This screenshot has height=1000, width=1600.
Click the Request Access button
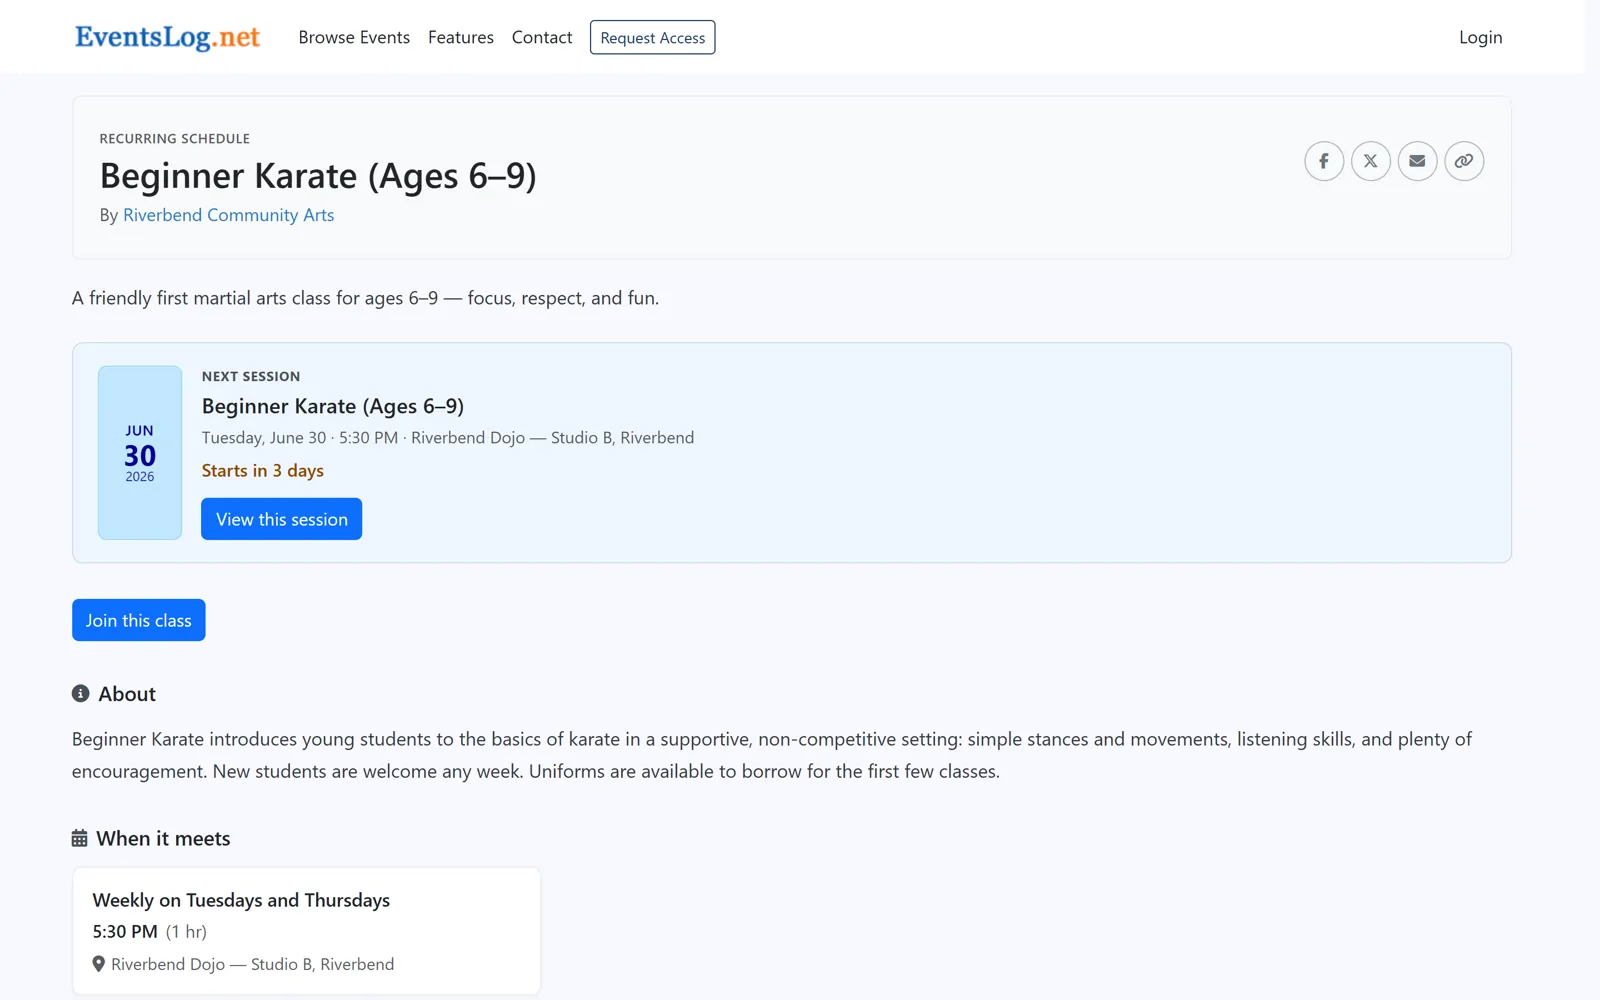tap(652, 37)
